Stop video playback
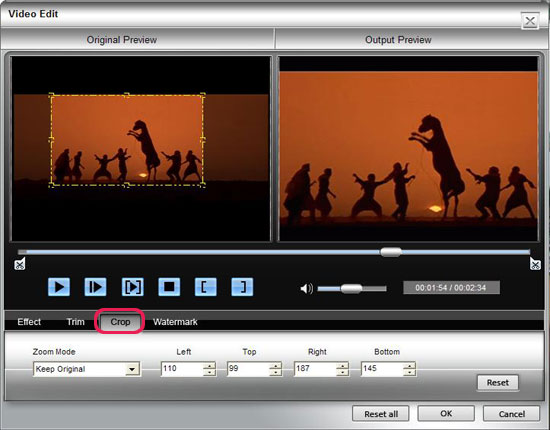 (x=169, y=287)
